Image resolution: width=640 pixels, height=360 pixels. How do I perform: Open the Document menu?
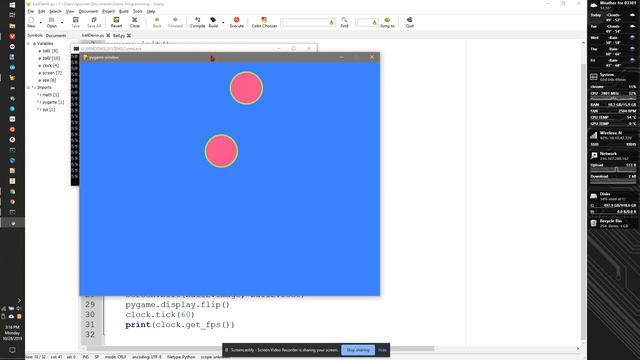pyautogui.click(x=88, y=11)
